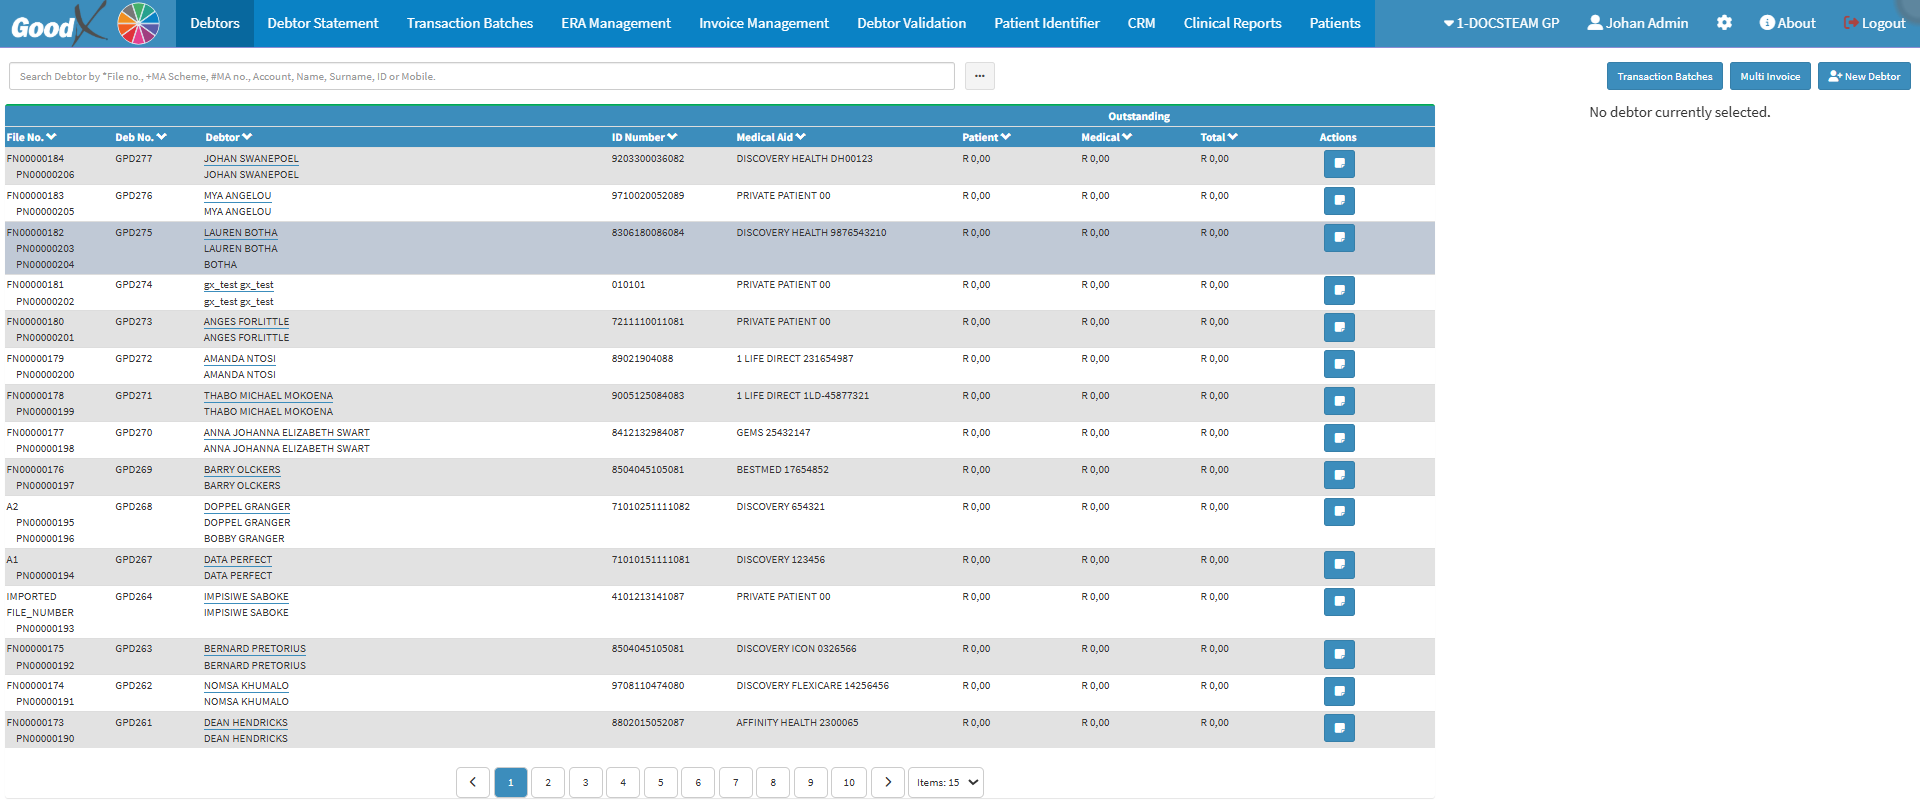Go to next page arrow in pagination
The height and width of the screenshot is (802, 1920).
click(x=887, y=782)
